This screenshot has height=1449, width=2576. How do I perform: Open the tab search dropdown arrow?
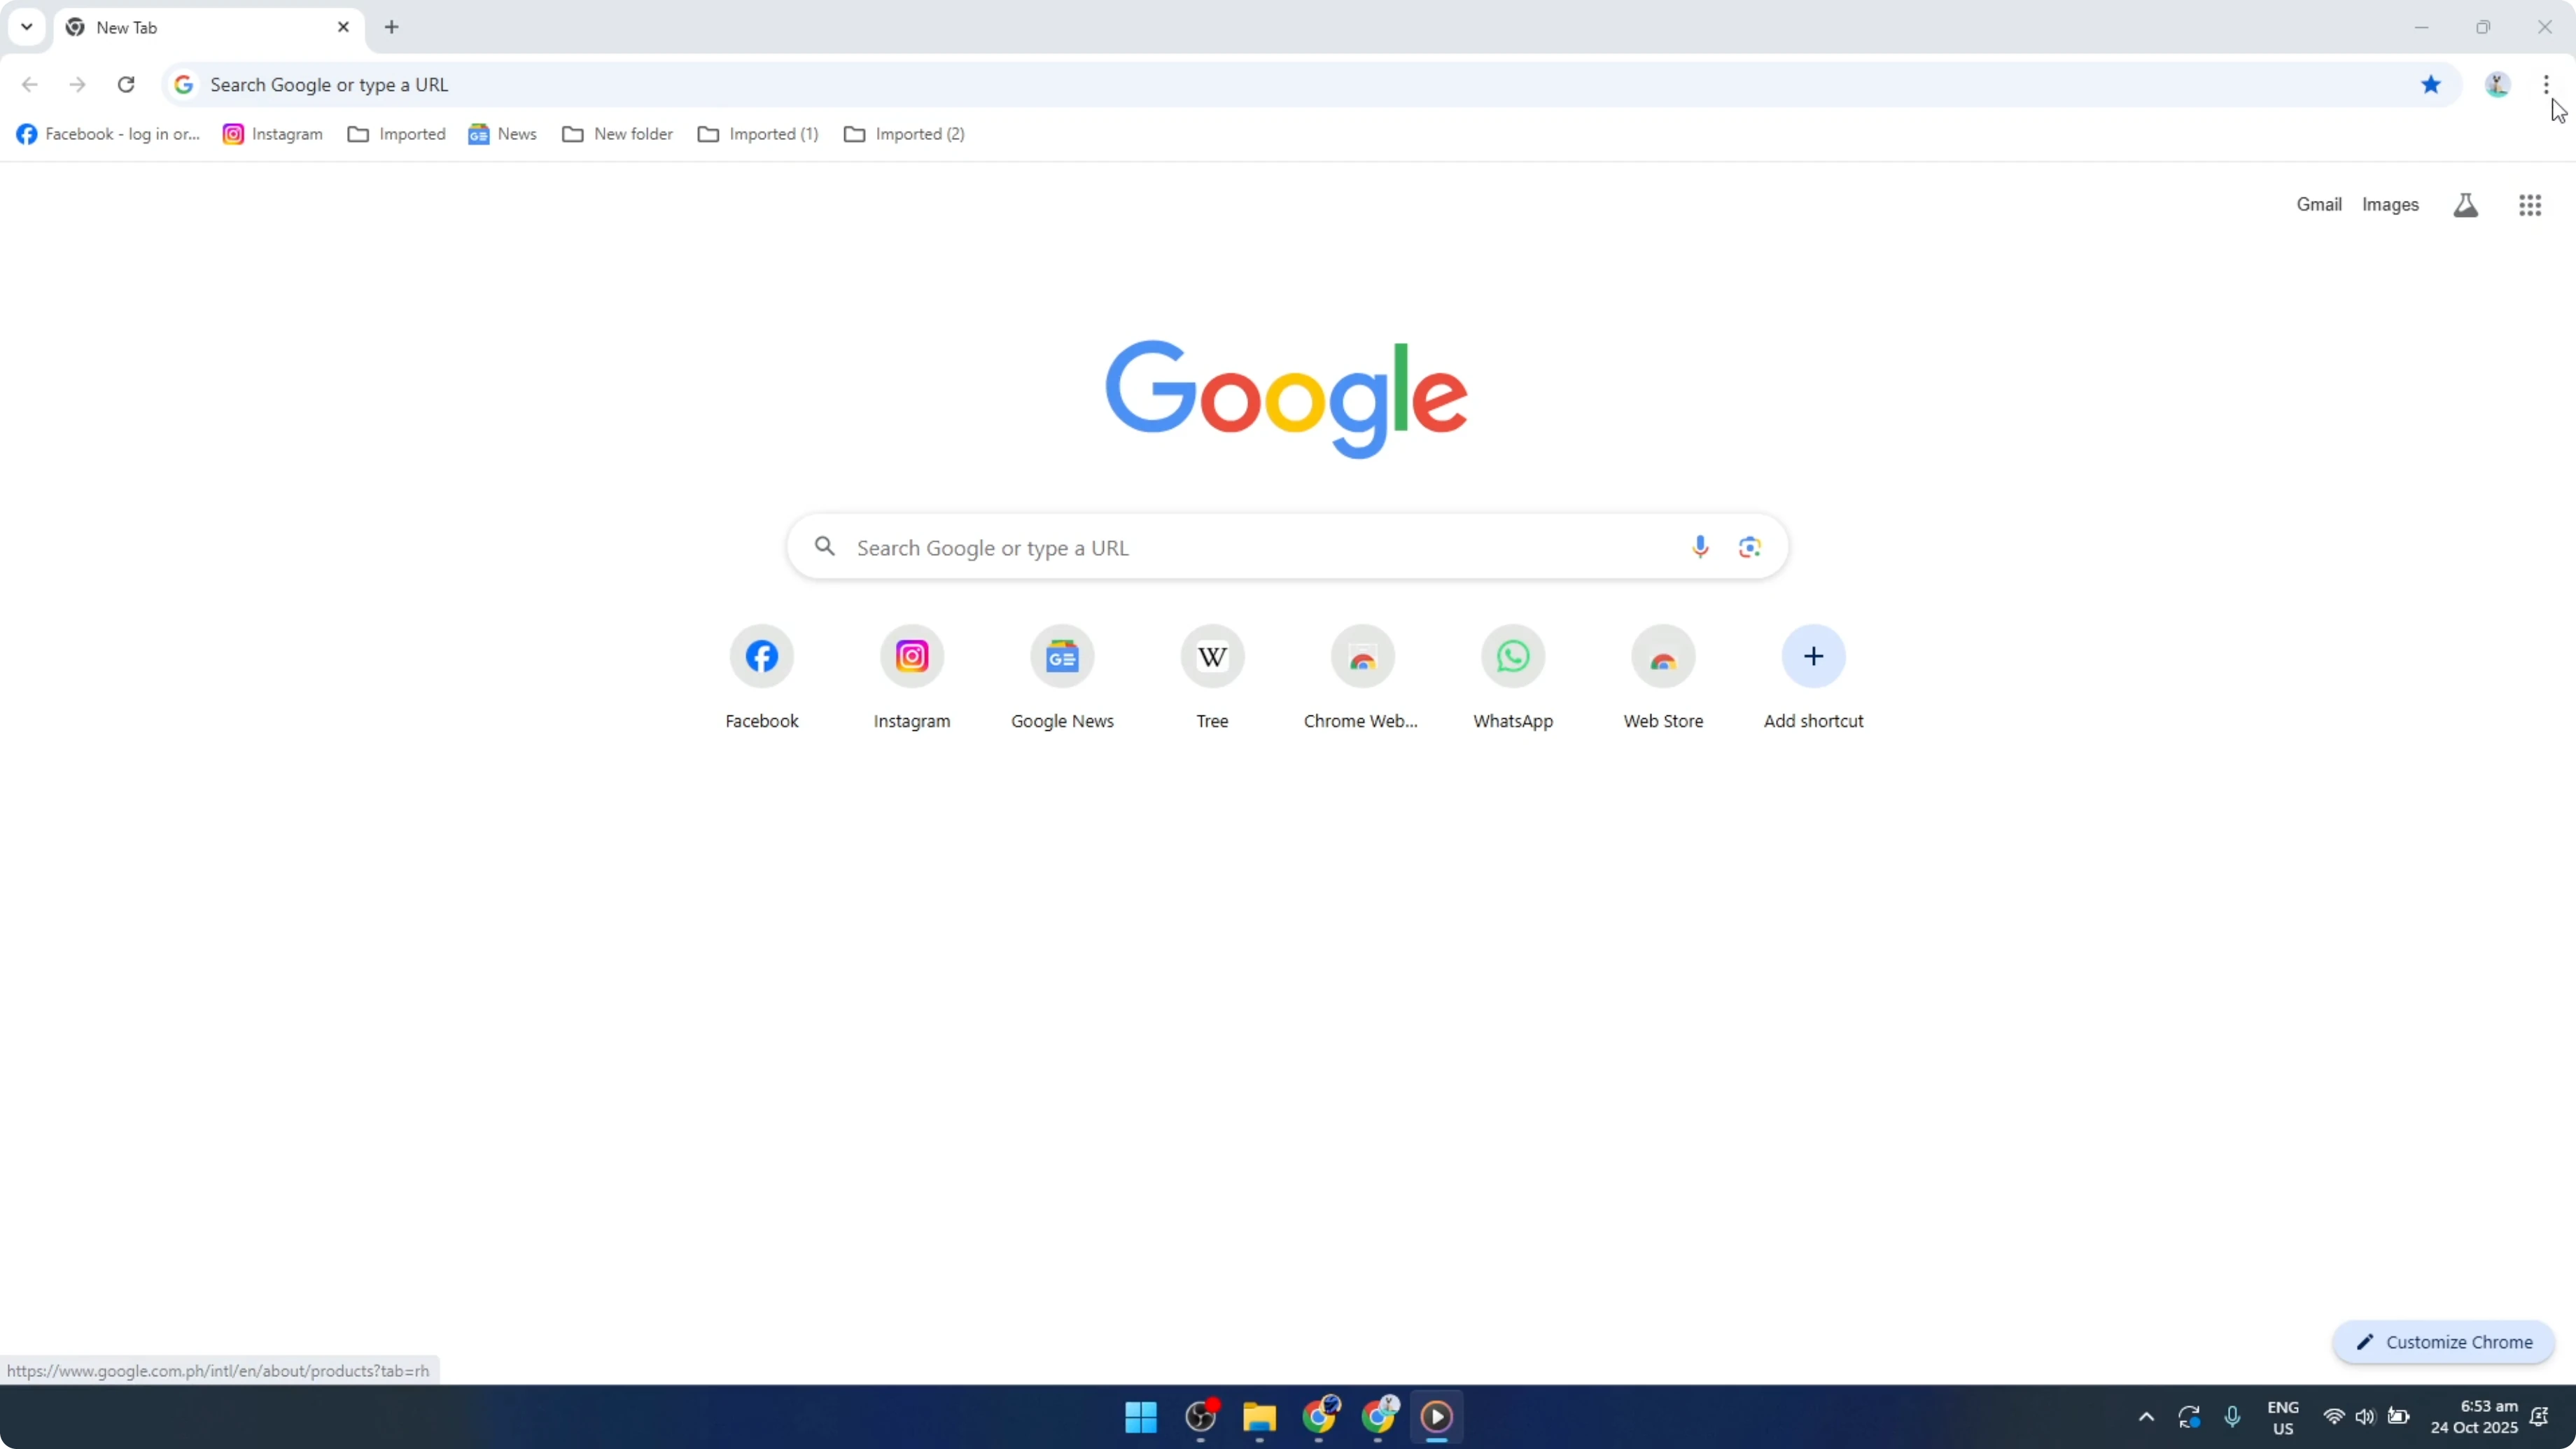point(26,27)
